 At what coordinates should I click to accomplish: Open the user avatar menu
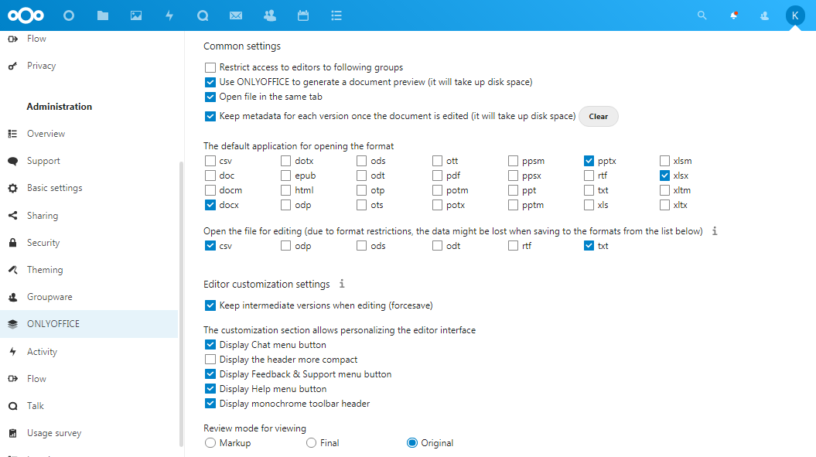794,16
